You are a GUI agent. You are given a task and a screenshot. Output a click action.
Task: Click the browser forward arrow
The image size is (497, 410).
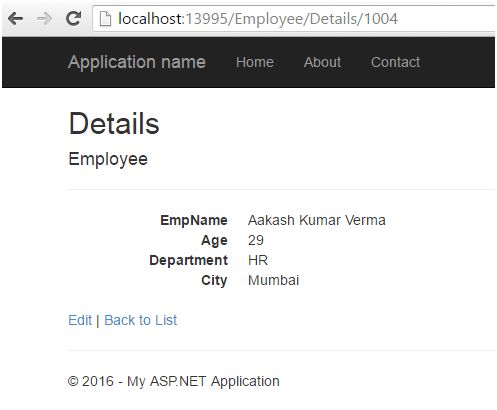pos(44,19)
